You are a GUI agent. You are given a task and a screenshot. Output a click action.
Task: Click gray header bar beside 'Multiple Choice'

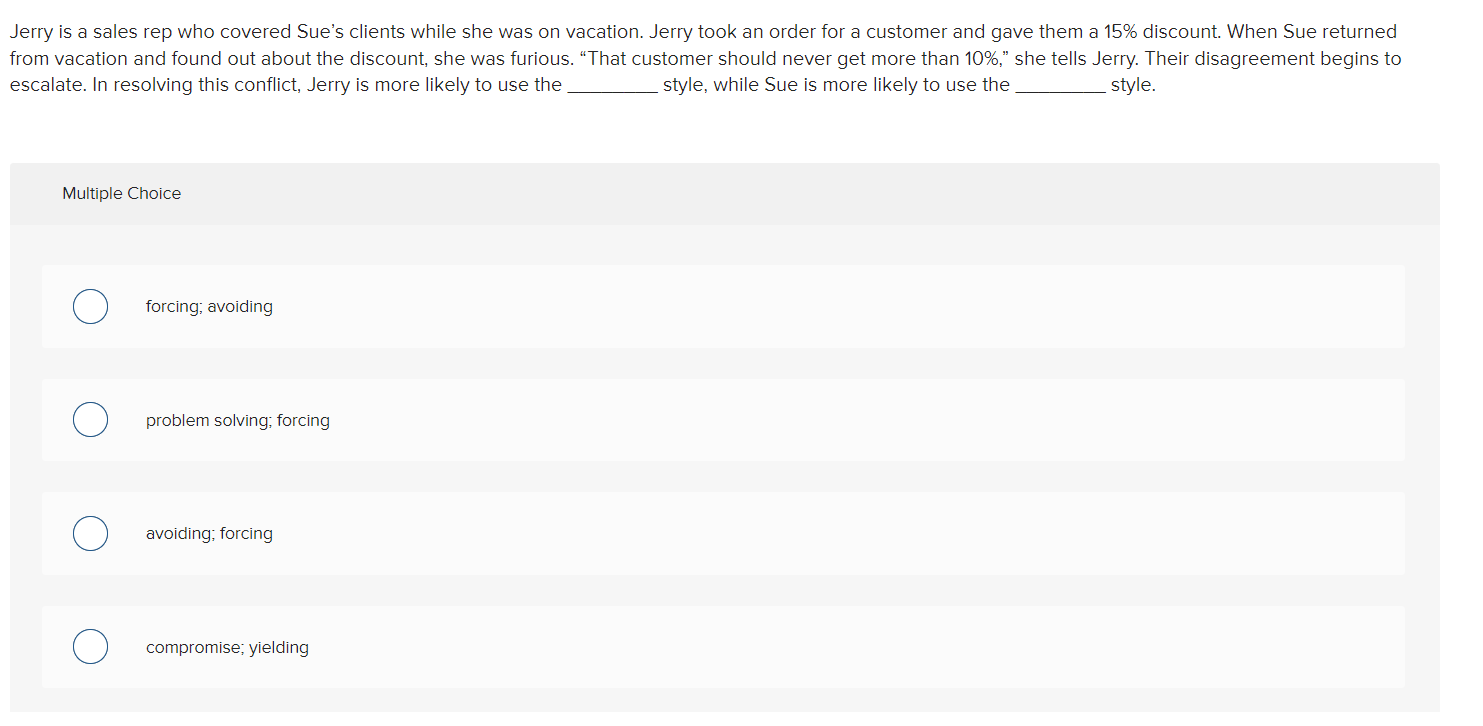pos(800,194)
